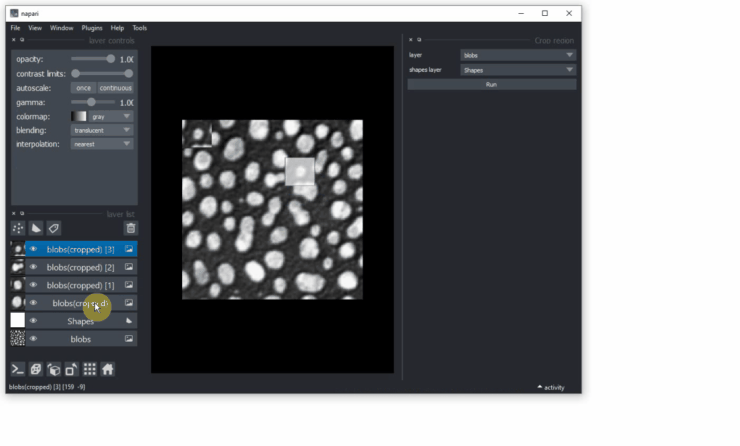Open the napari console

click(17, 369)
